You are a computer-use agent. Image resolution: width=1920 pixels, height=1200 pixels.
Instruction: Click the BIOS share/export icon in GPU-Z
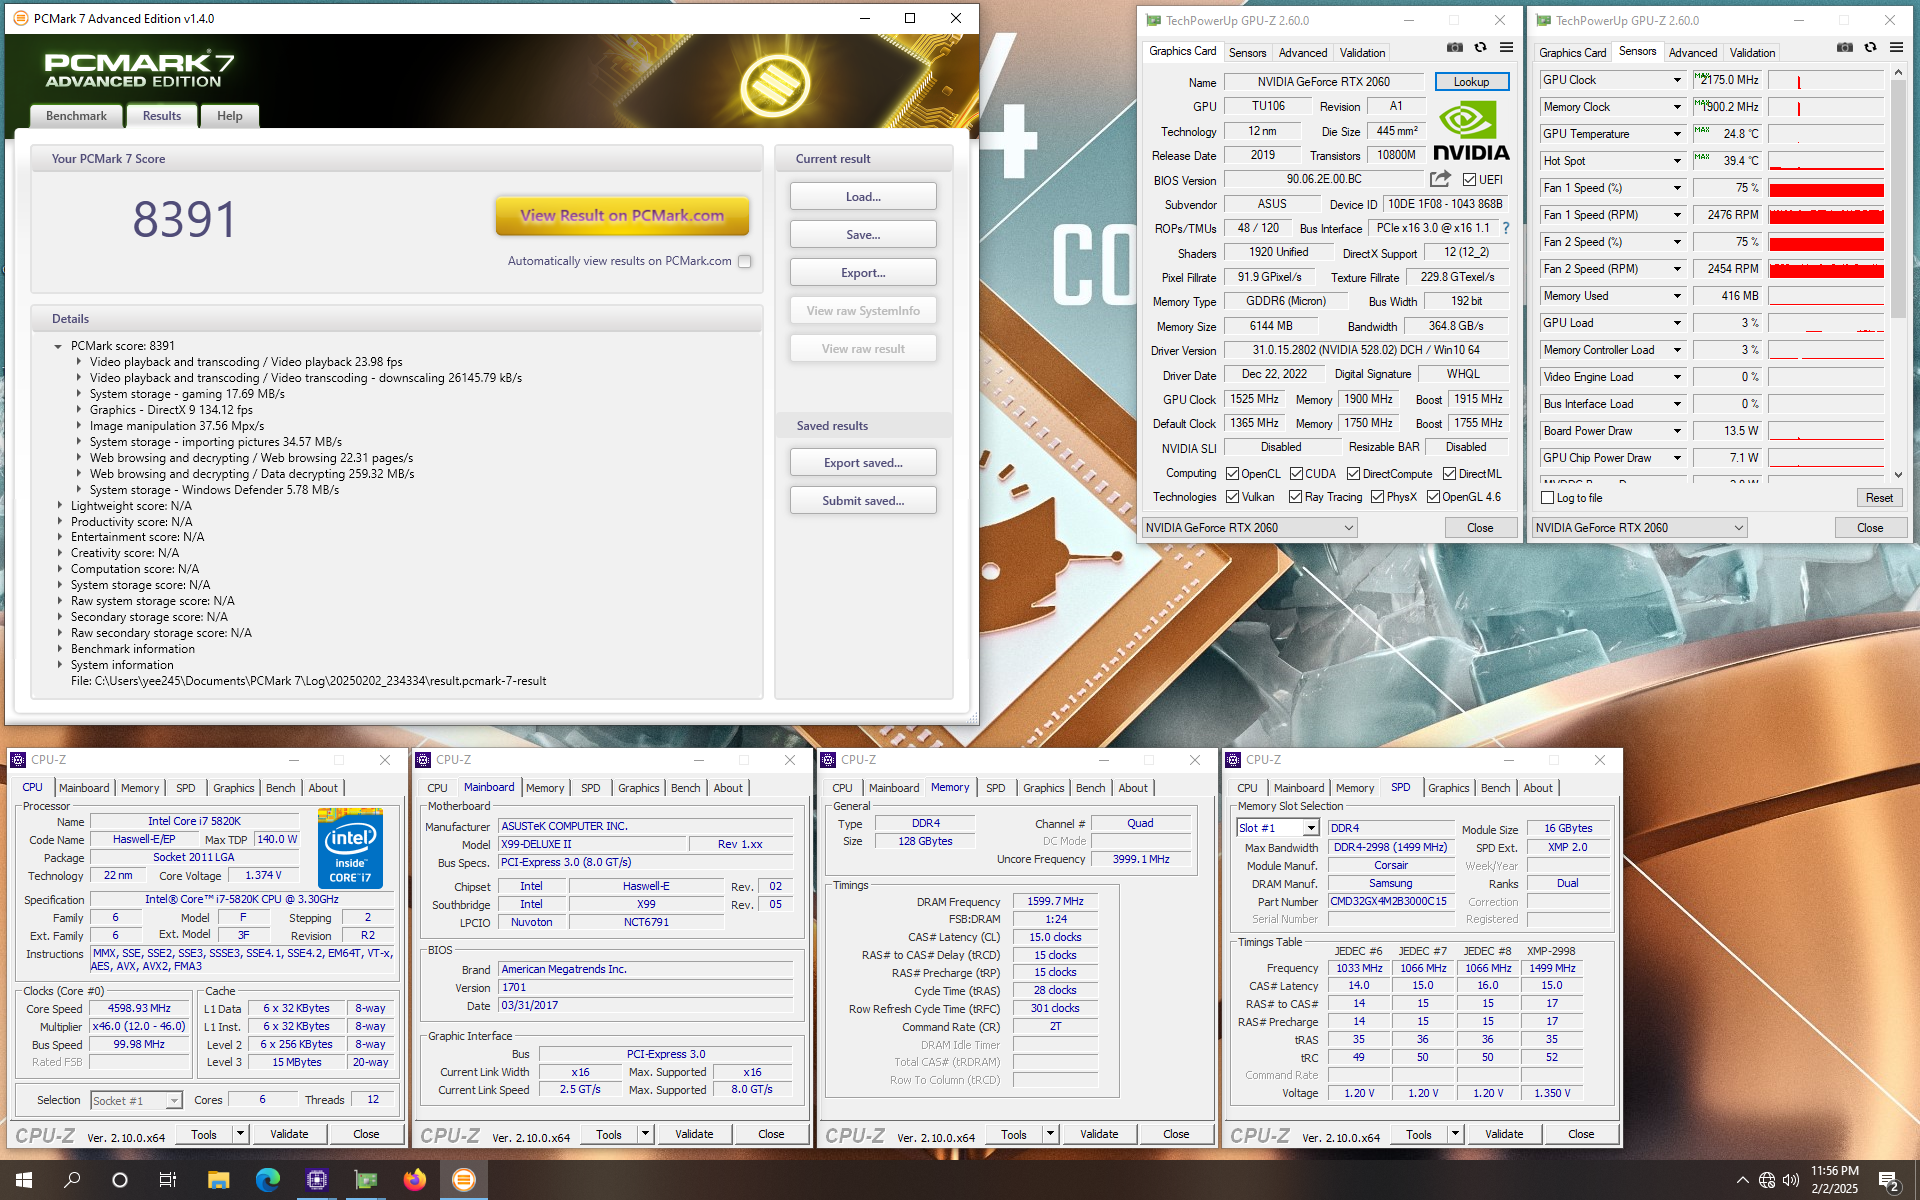(1440, 179)
